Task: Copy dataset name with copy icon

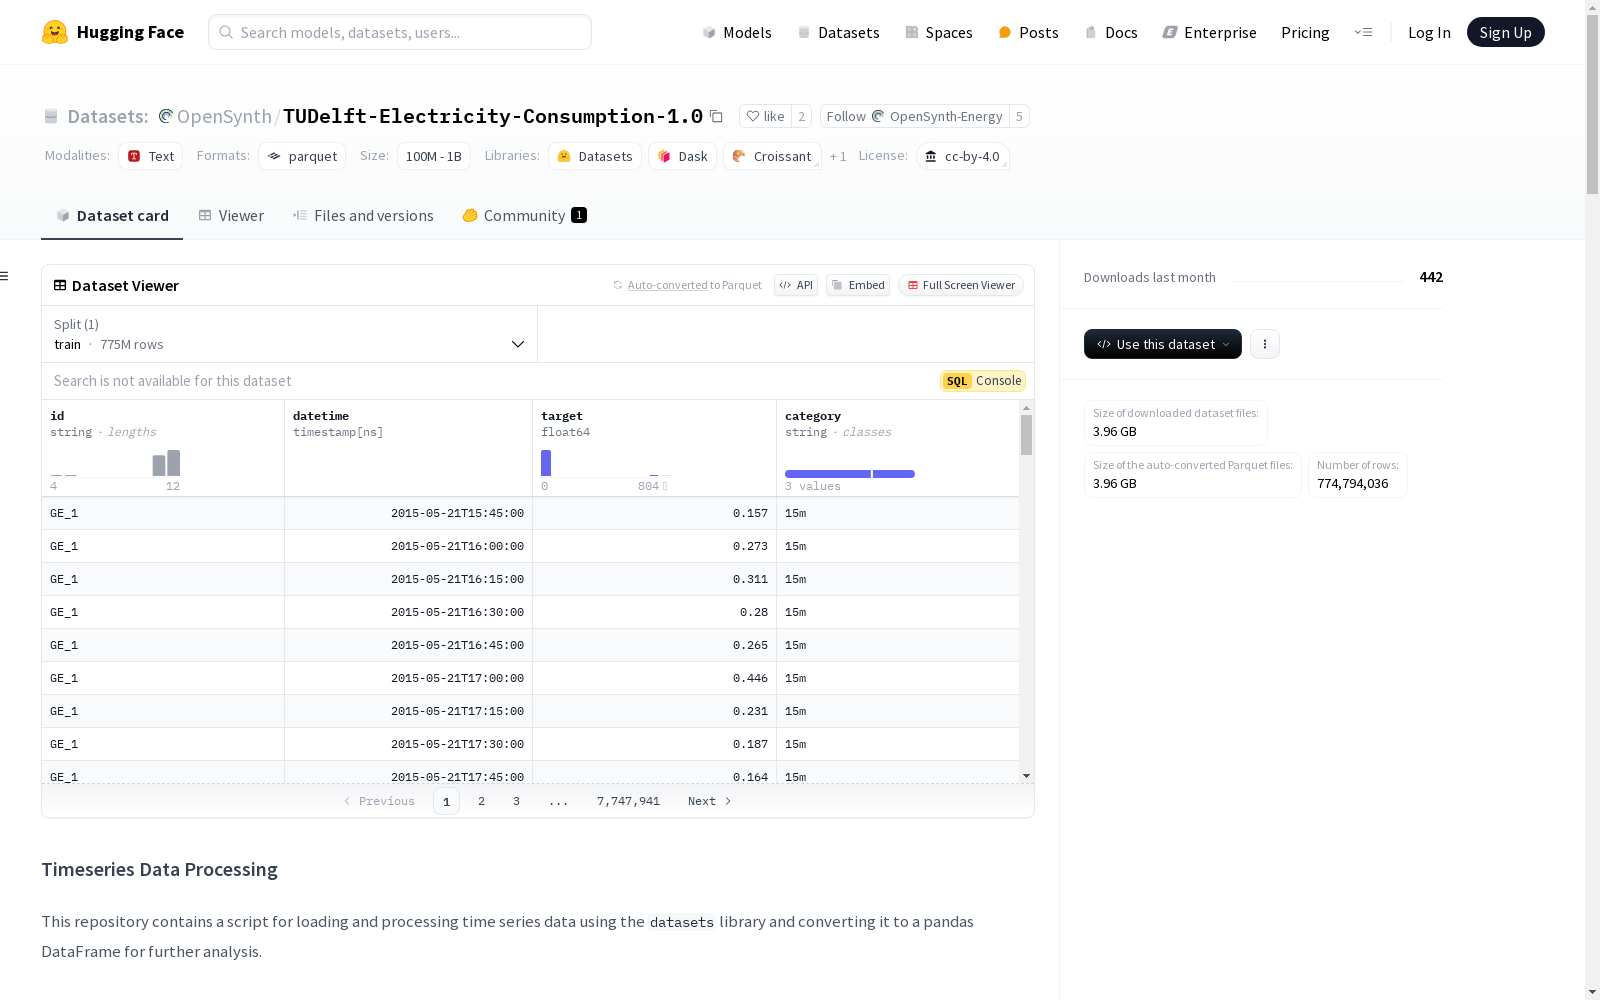Action: (x=716, y=116)
